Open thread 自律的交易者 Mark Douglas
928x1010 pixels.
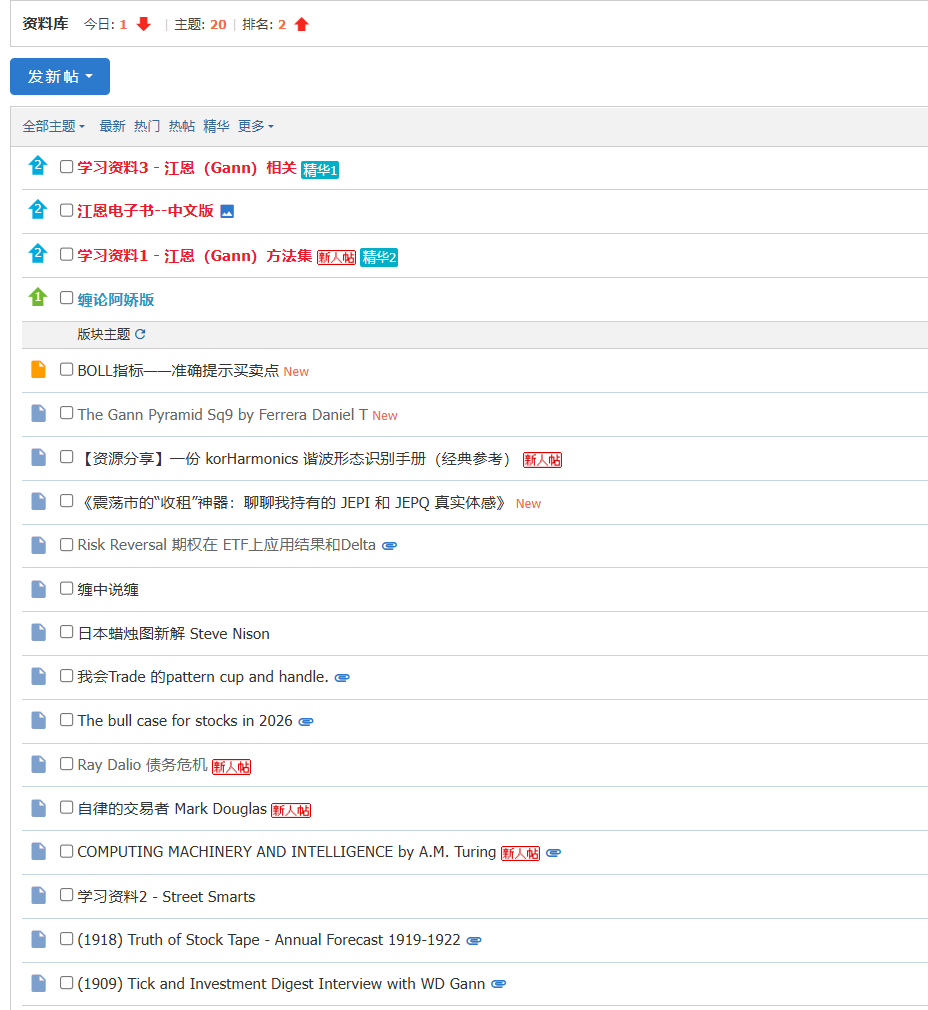(x=172, y=808)
